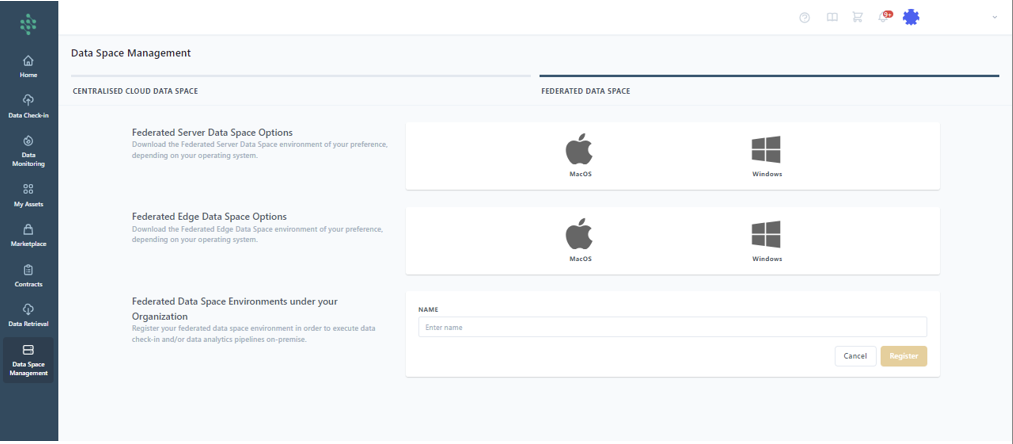1013x444 pixels.
Task: Go to Data Check-in section
Action: [x=28, y=106]
